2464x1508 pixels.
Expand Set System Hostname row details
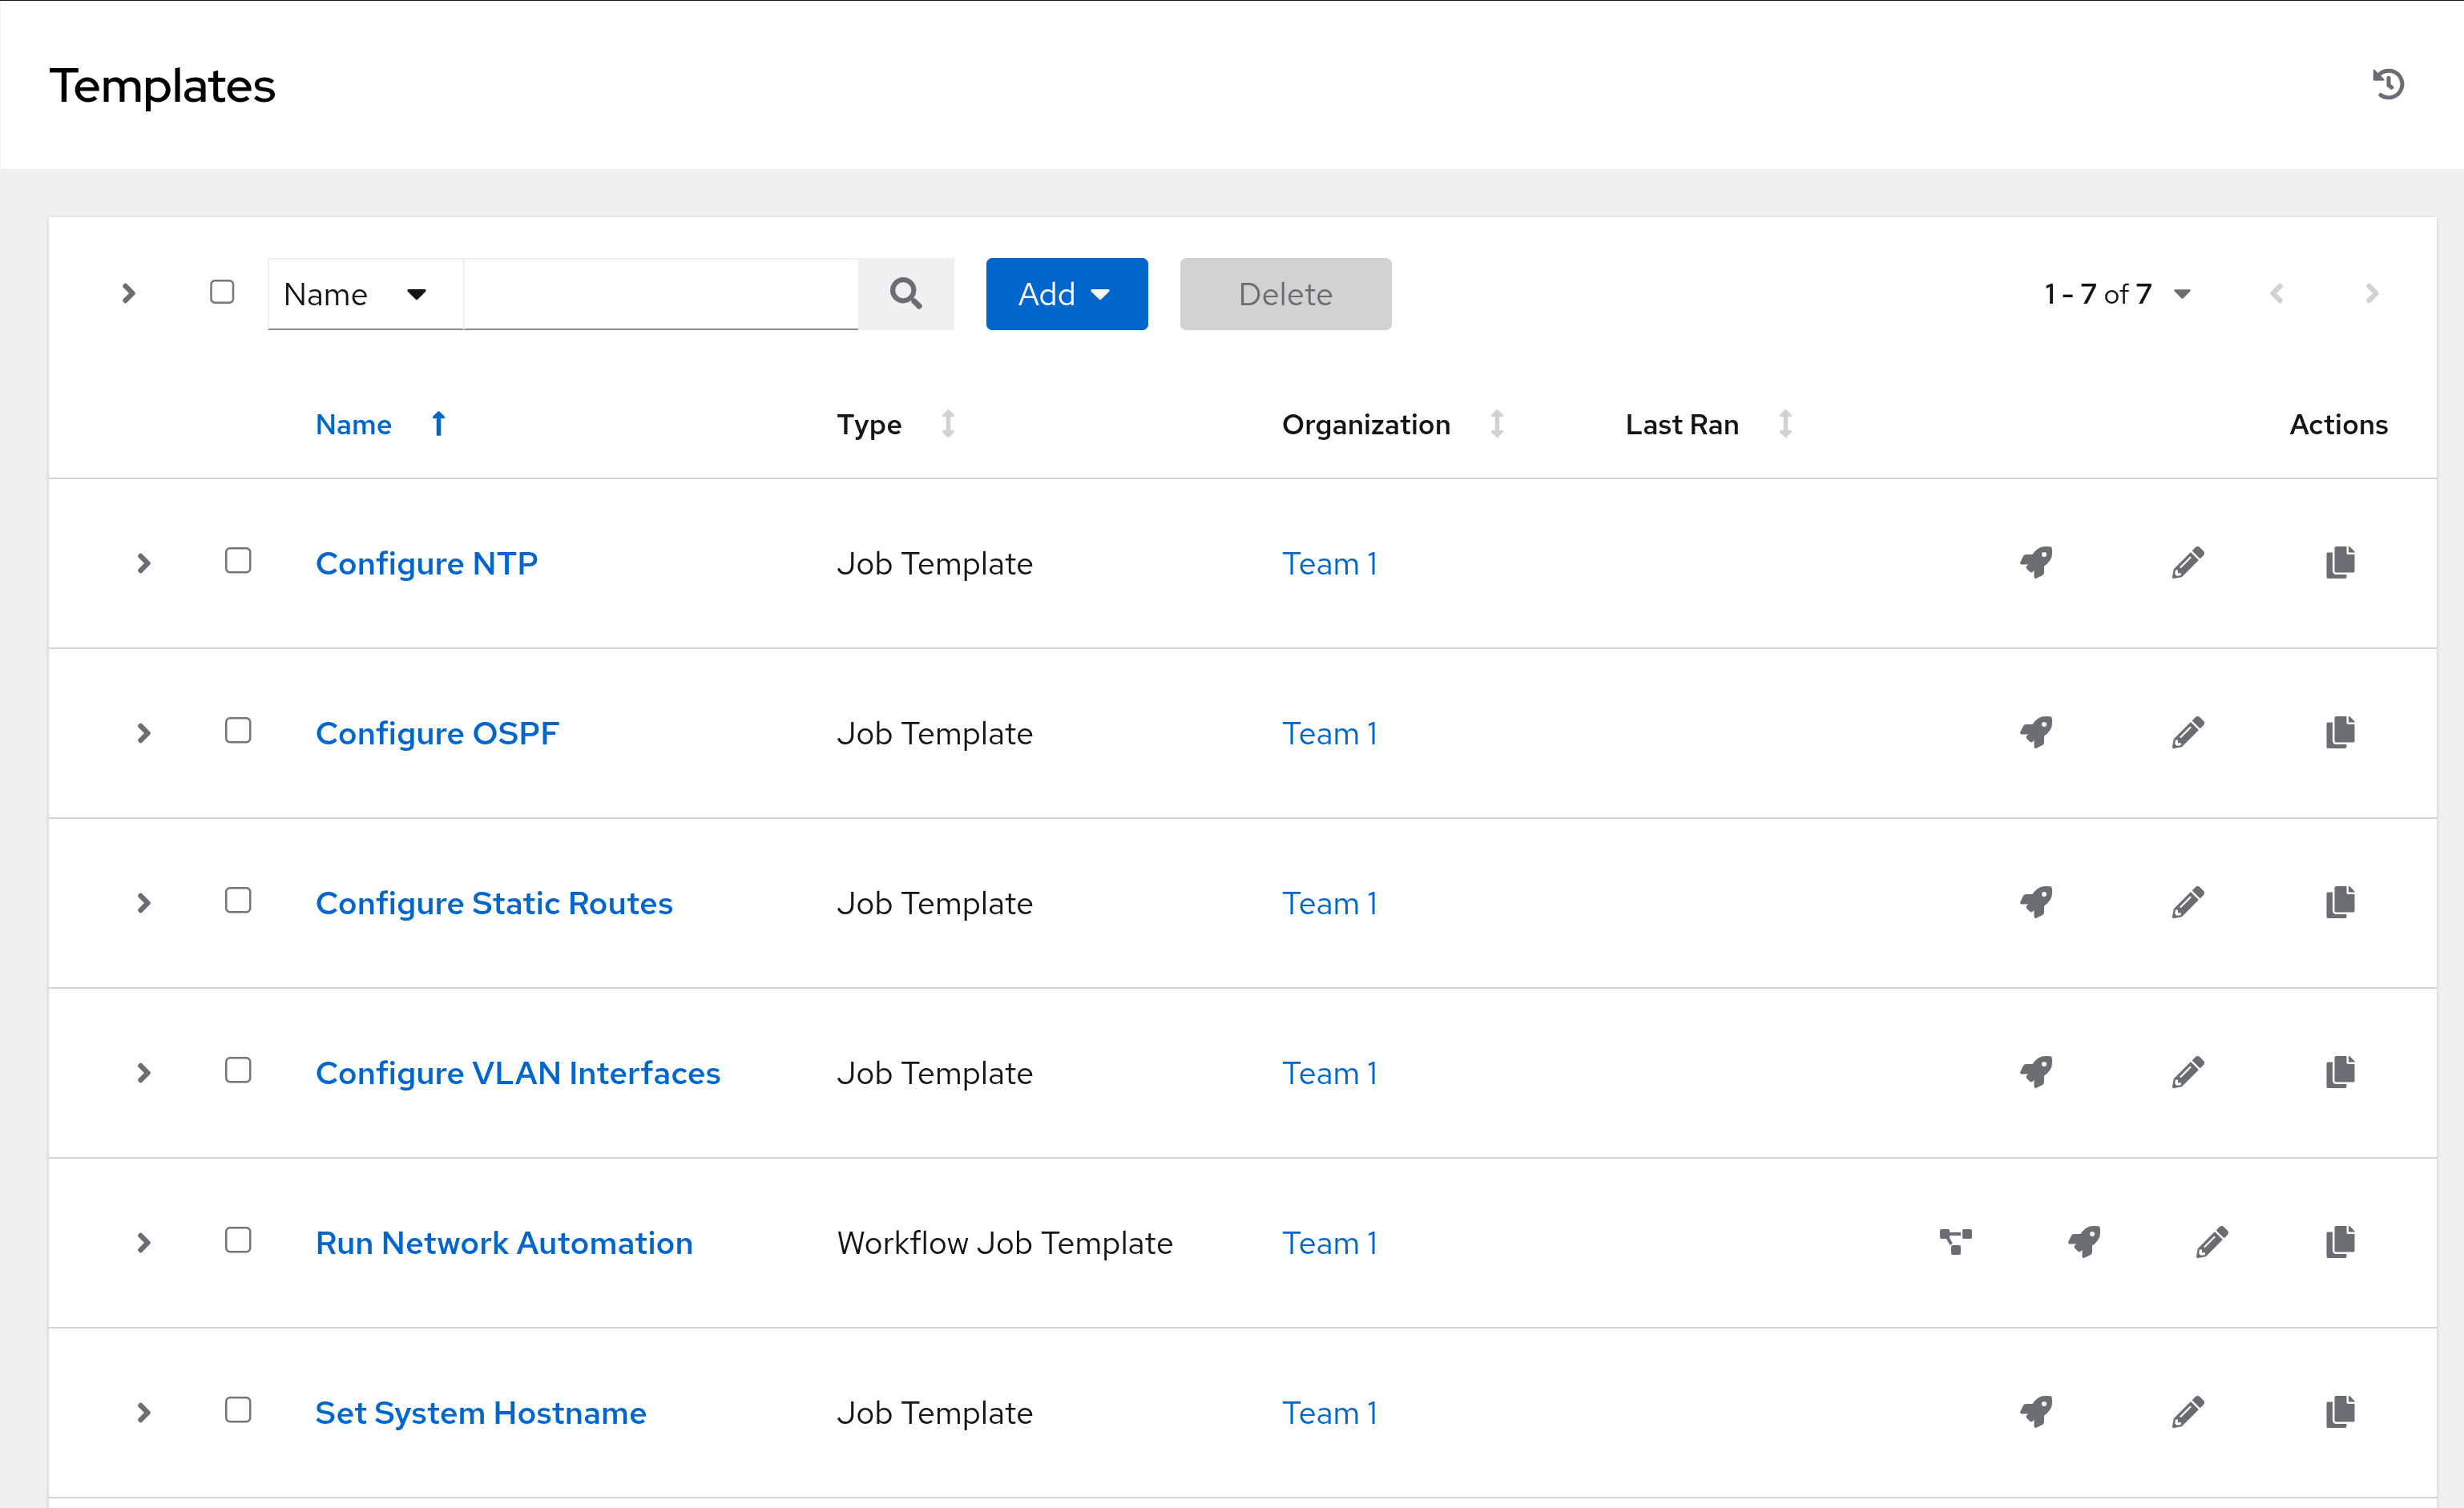point(144,1414)
